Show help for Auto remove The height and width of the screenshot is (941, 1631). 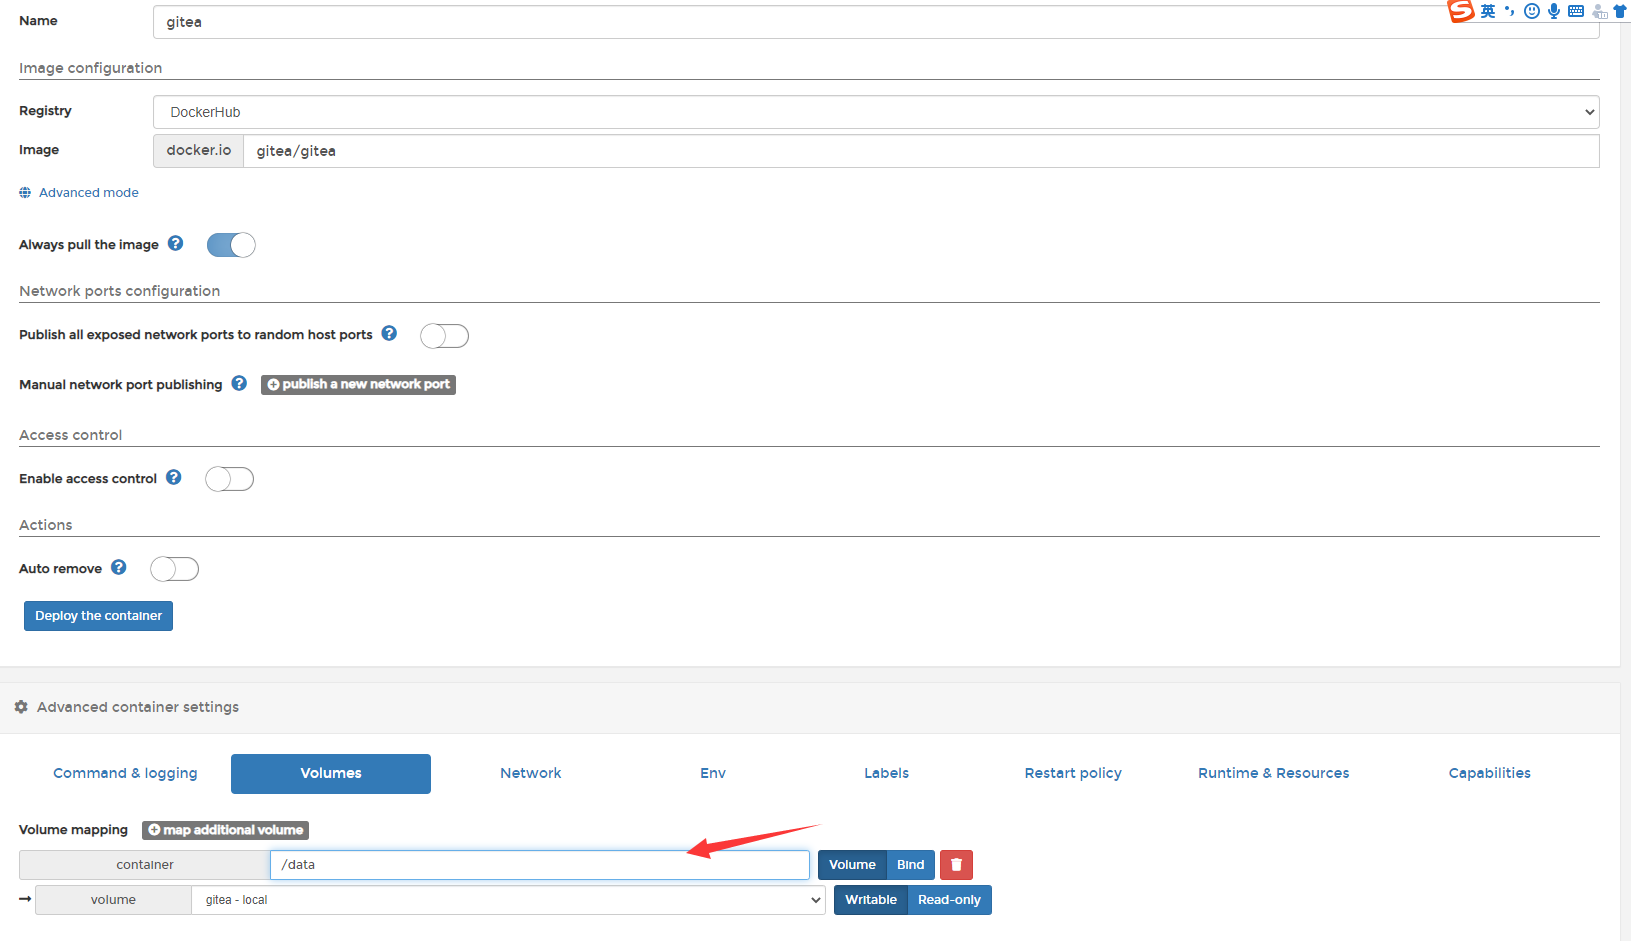(x=119, y=567)
